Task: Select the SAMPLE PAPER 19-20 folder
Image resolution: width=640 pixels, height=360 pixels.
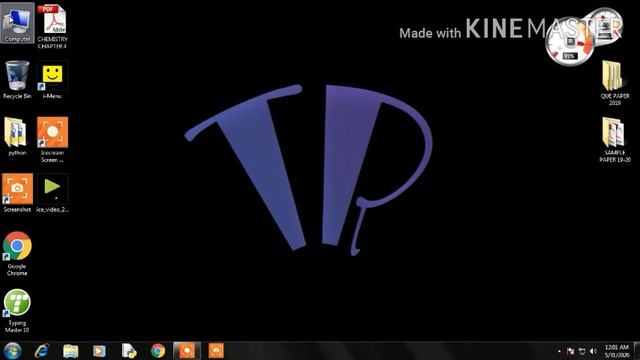Action: (615, 140)
